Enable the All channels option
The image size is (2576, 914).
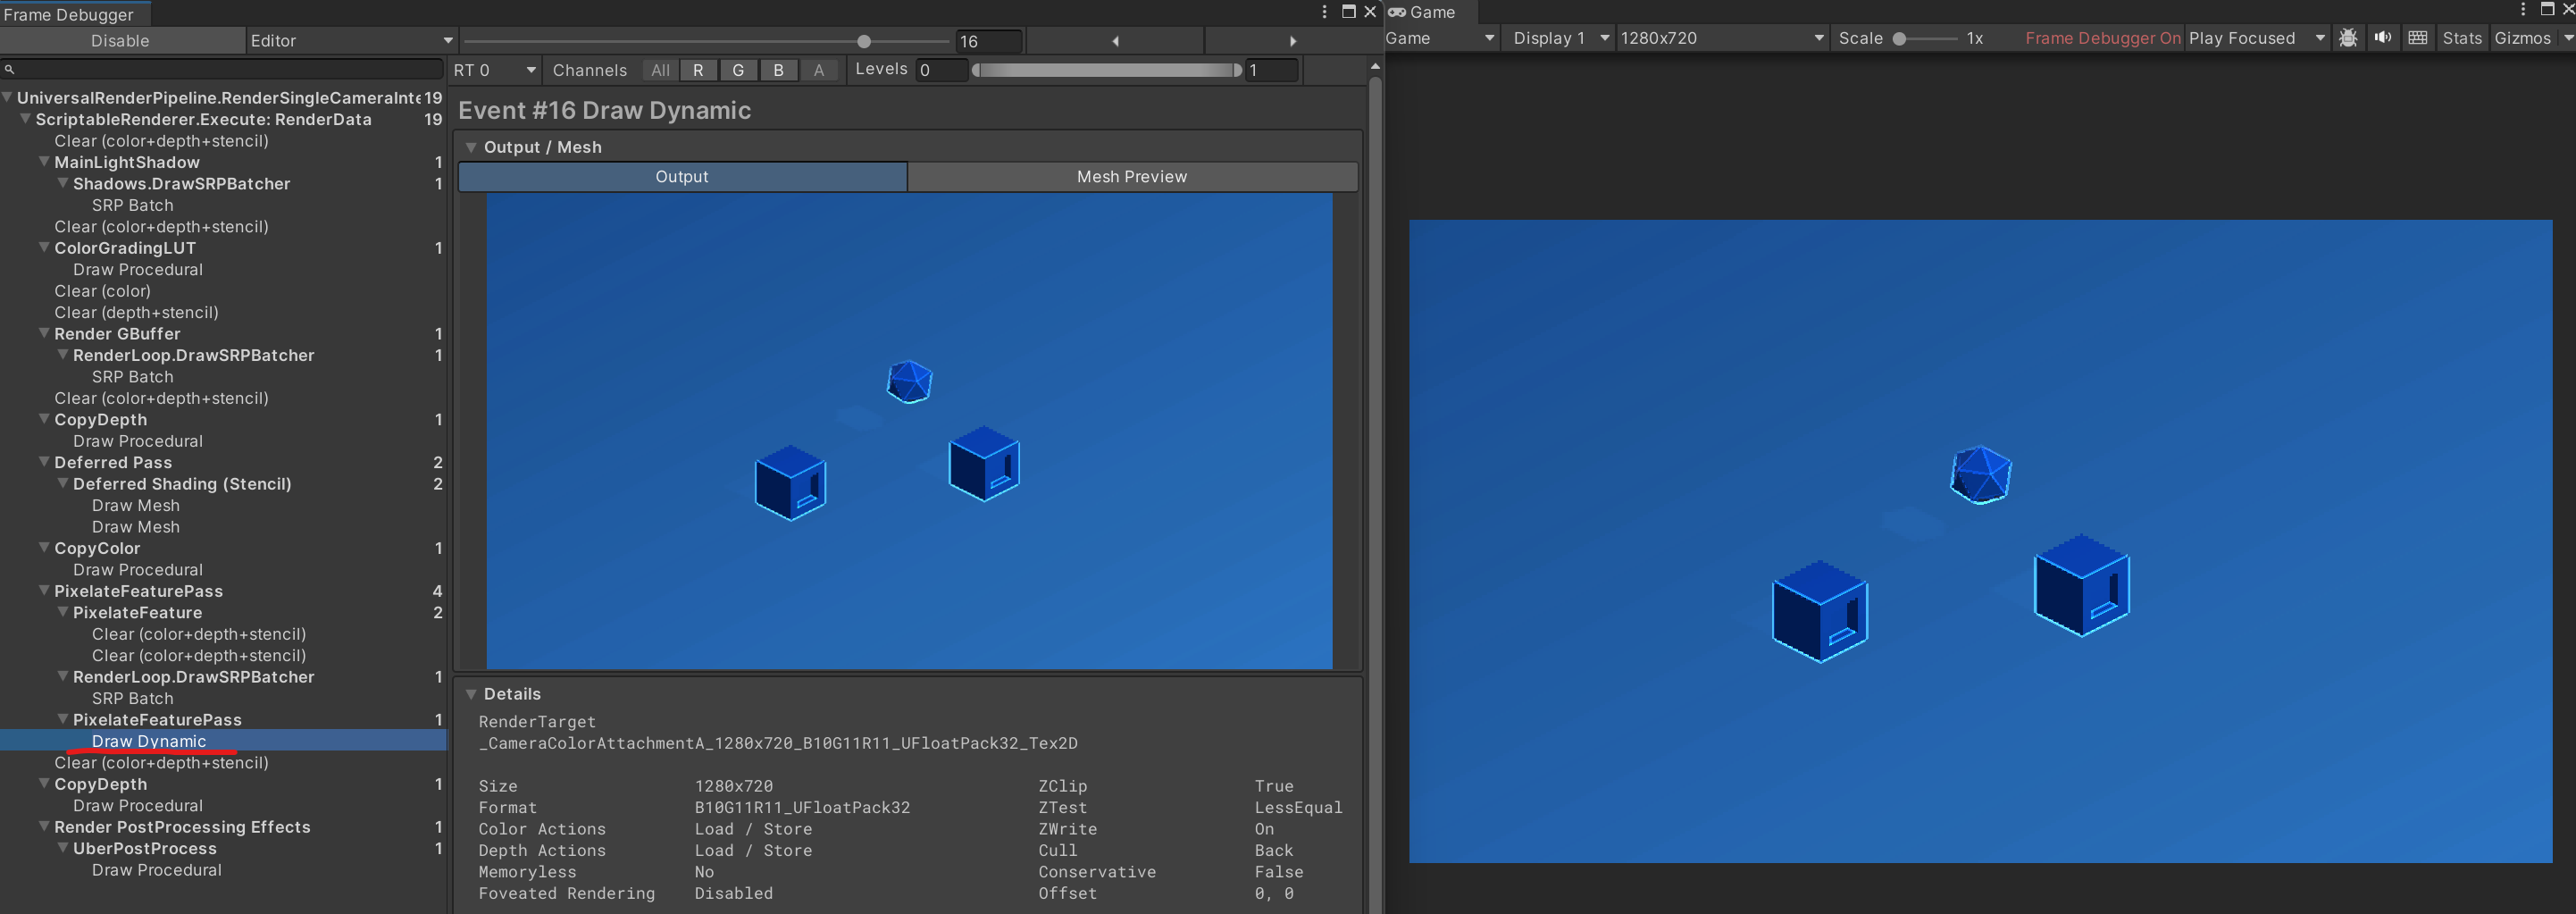(659, 70)
